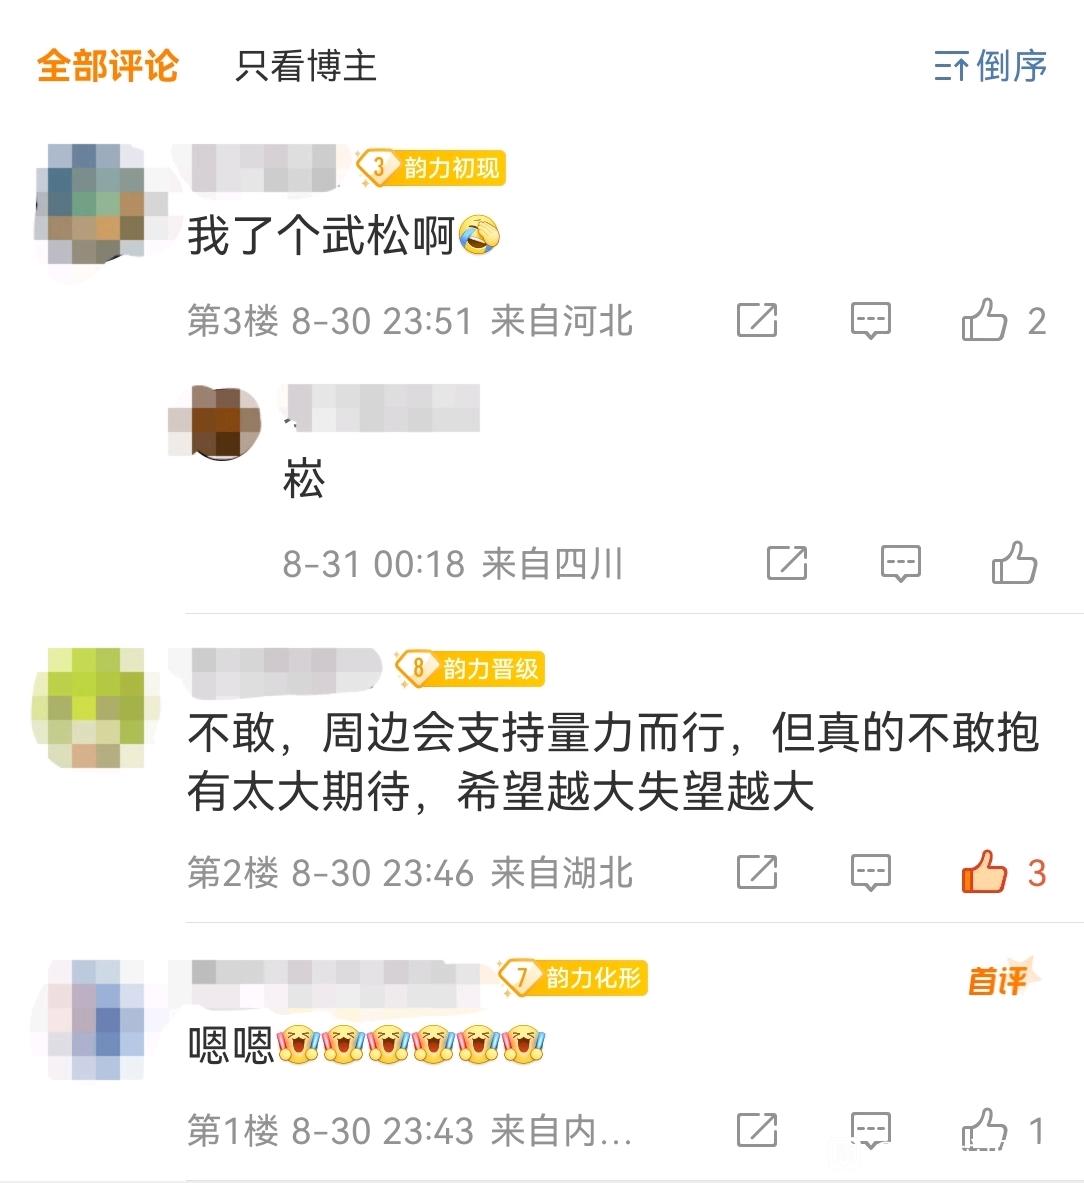Toggle the 倒序 sort order

[x=990, y=66]
